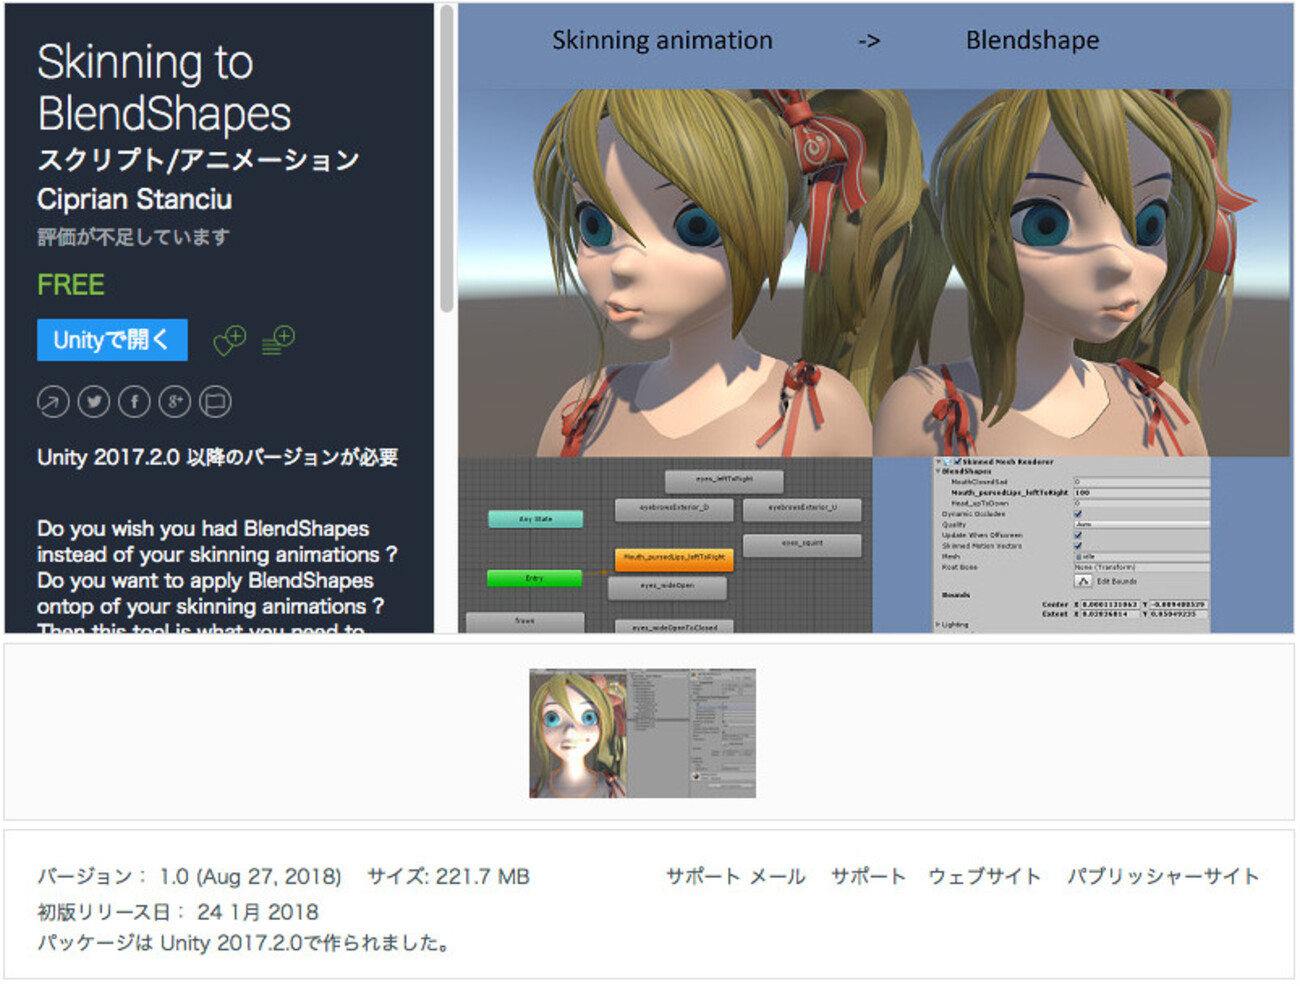1300x986 pixels.
Task: Open the パブリッシャーサイト link
Action: click(x=1163, y=877)
